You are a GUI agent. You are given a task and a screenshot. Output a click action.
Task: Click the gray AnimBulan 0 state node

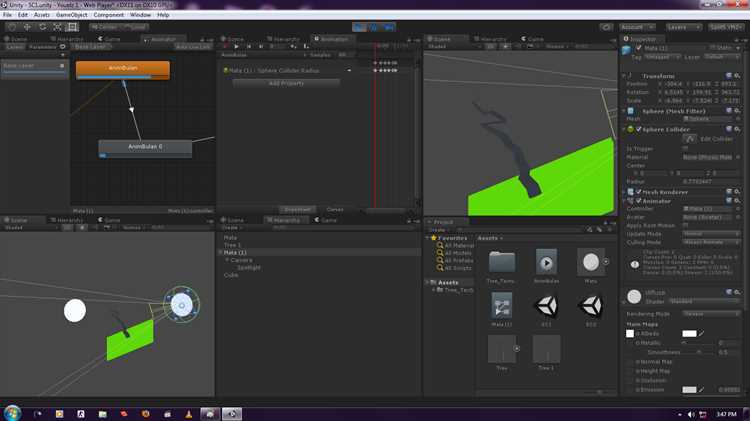pyautogui.click(x=145, y=148)
